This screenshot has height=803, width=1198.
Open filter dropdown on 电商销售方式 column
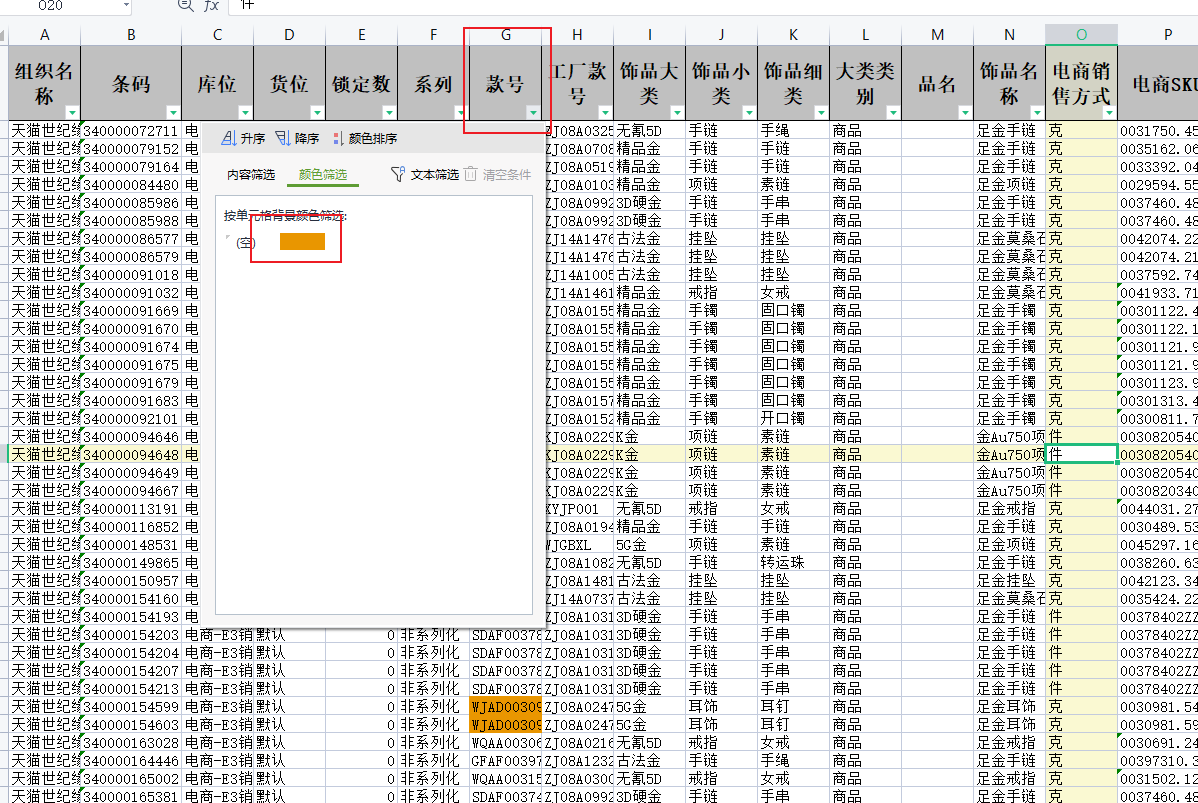1109,112
